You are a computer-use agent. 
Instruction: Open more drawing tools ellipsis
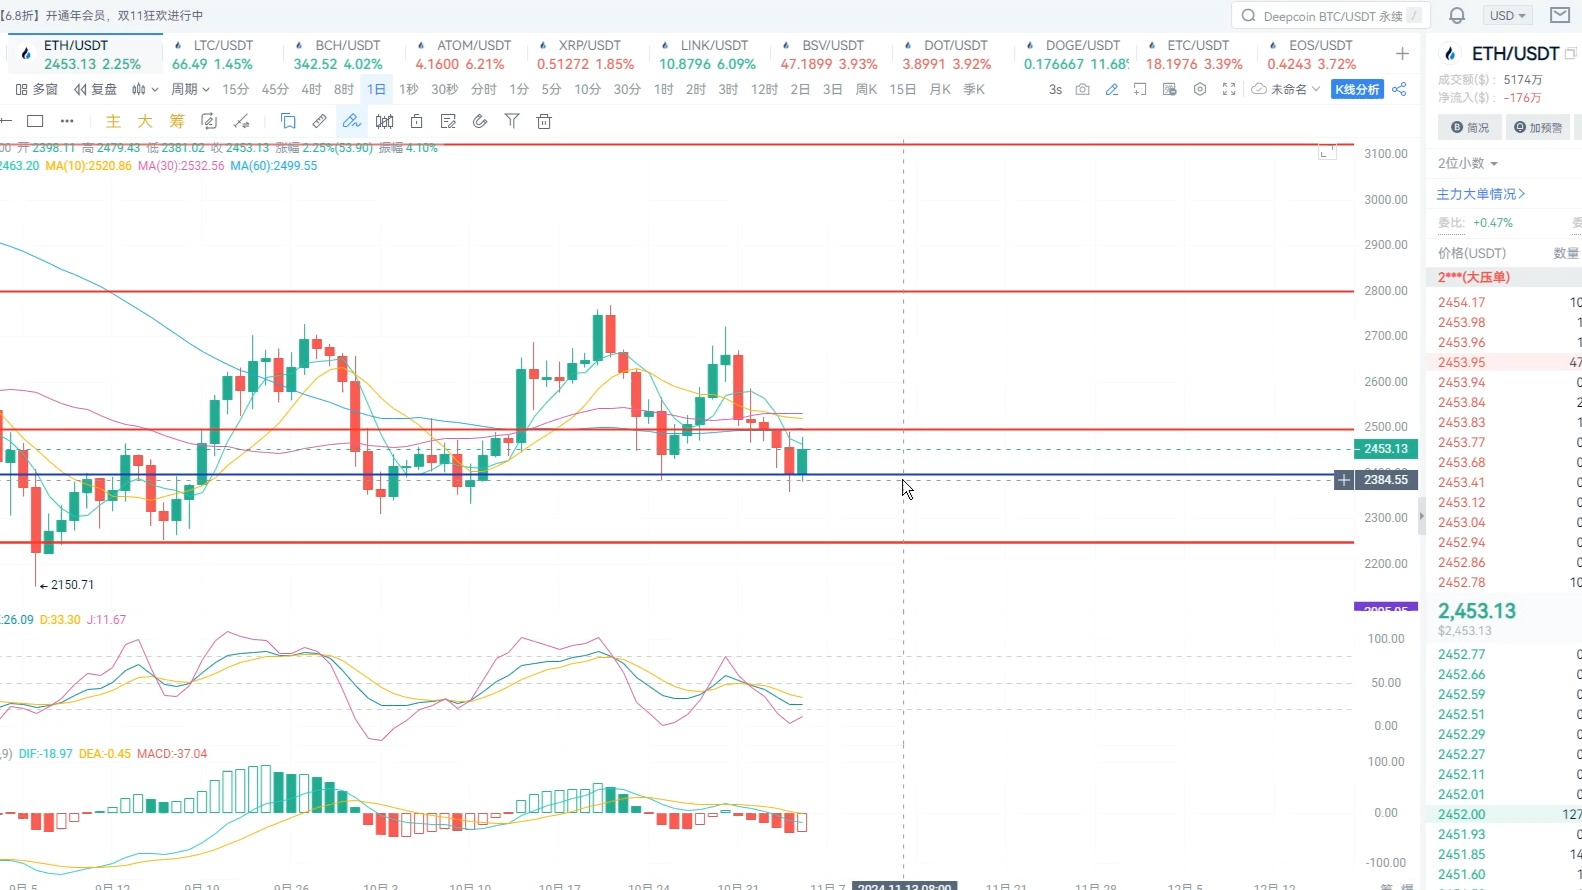[x=67, y=121]
